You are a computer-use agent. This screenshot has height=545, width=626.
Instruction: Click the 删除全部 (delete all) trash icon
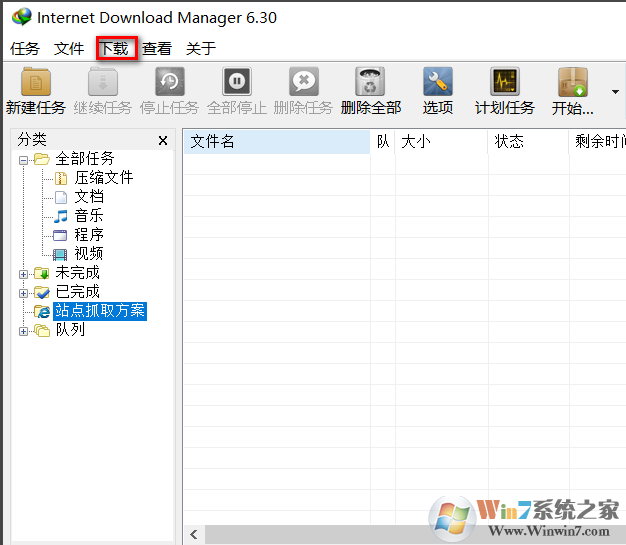click(370, 82)
